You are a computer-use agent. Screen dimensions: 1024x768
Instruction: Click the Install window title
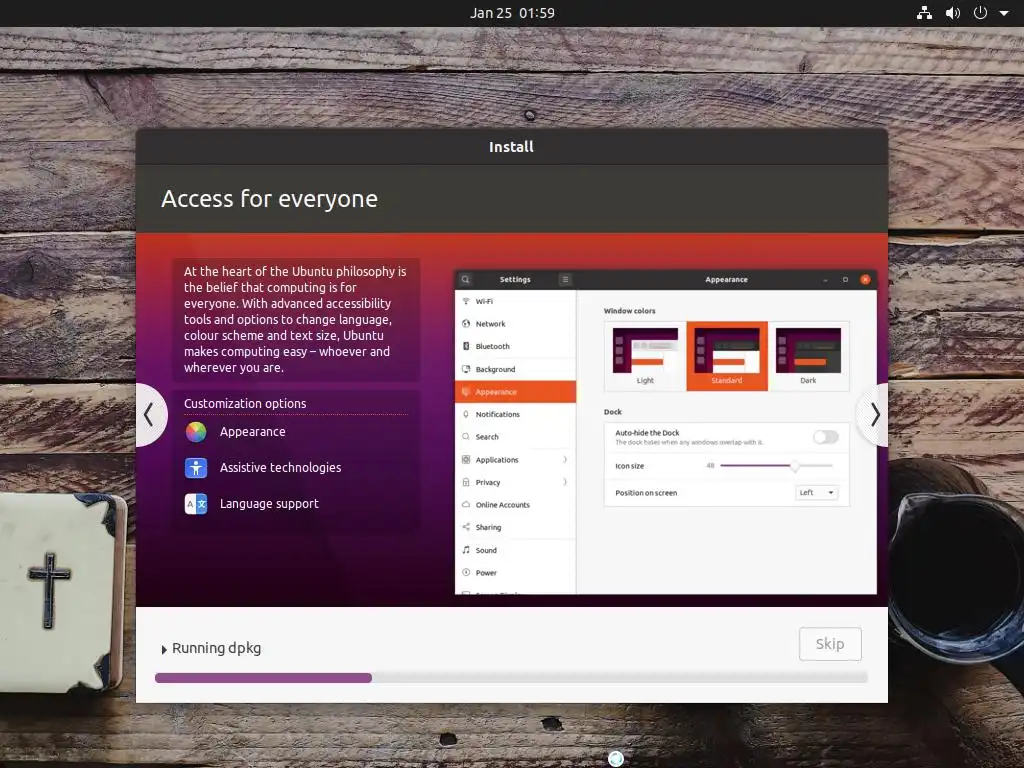click(511, 147)
